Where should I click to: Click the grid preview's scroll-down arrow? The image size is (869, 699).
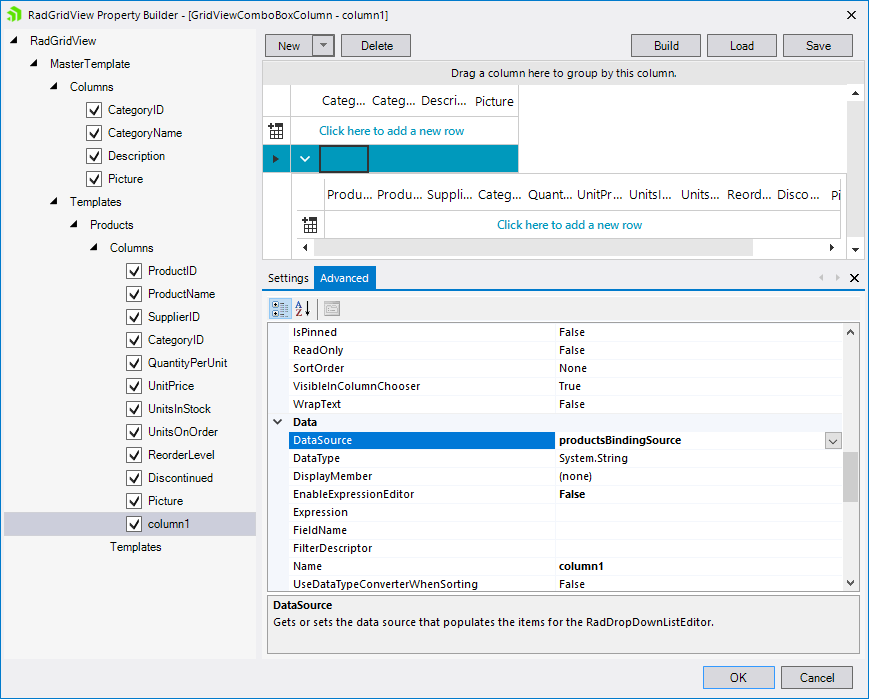click(x=855, y=250)
